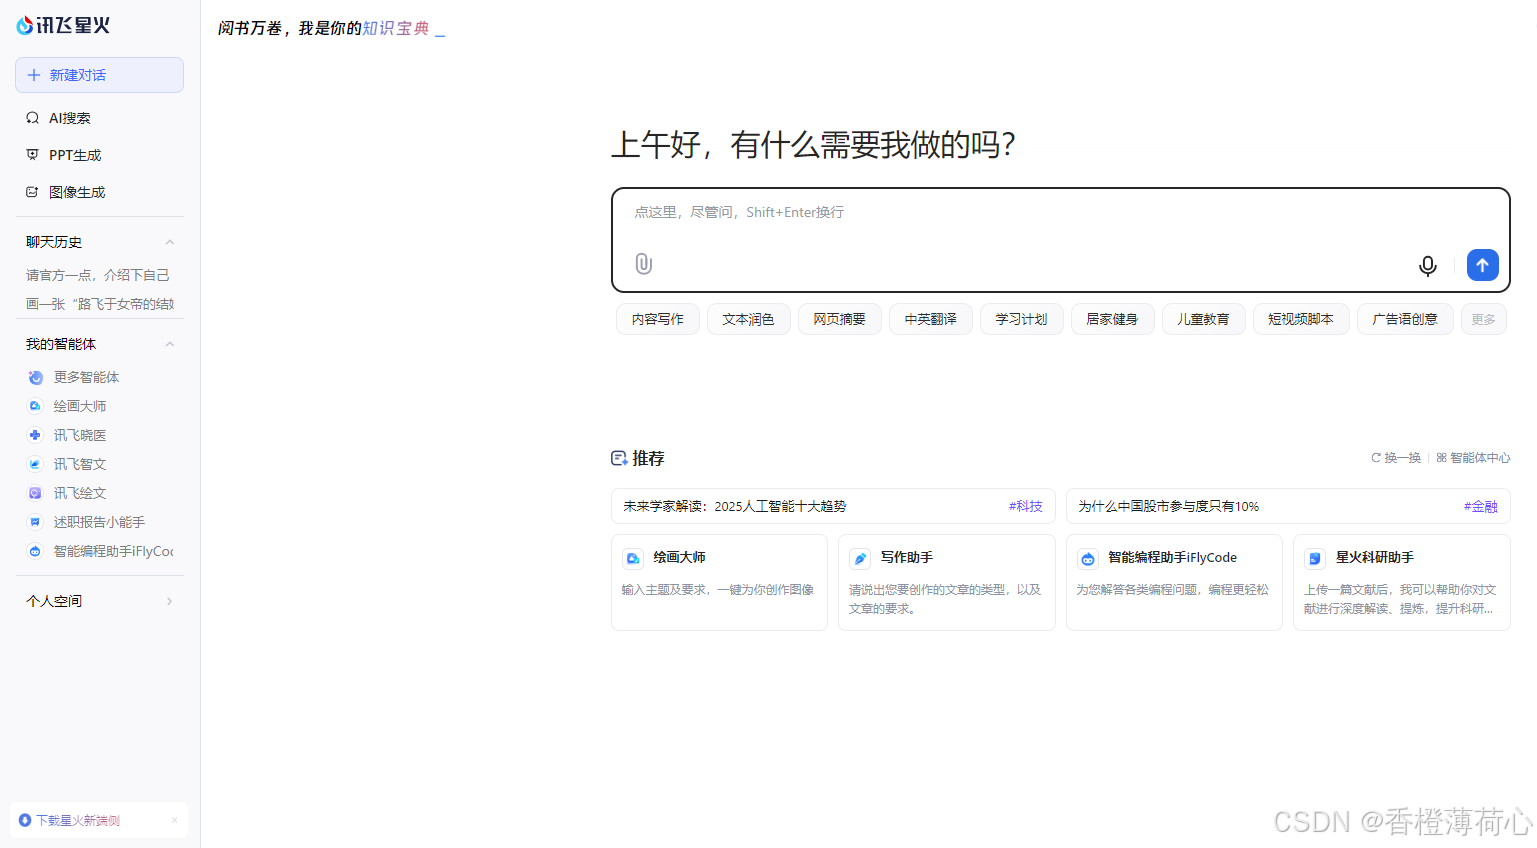Select the 儿童教育 prompt chip
The image size is (1537, 848).
[1204, 319]
